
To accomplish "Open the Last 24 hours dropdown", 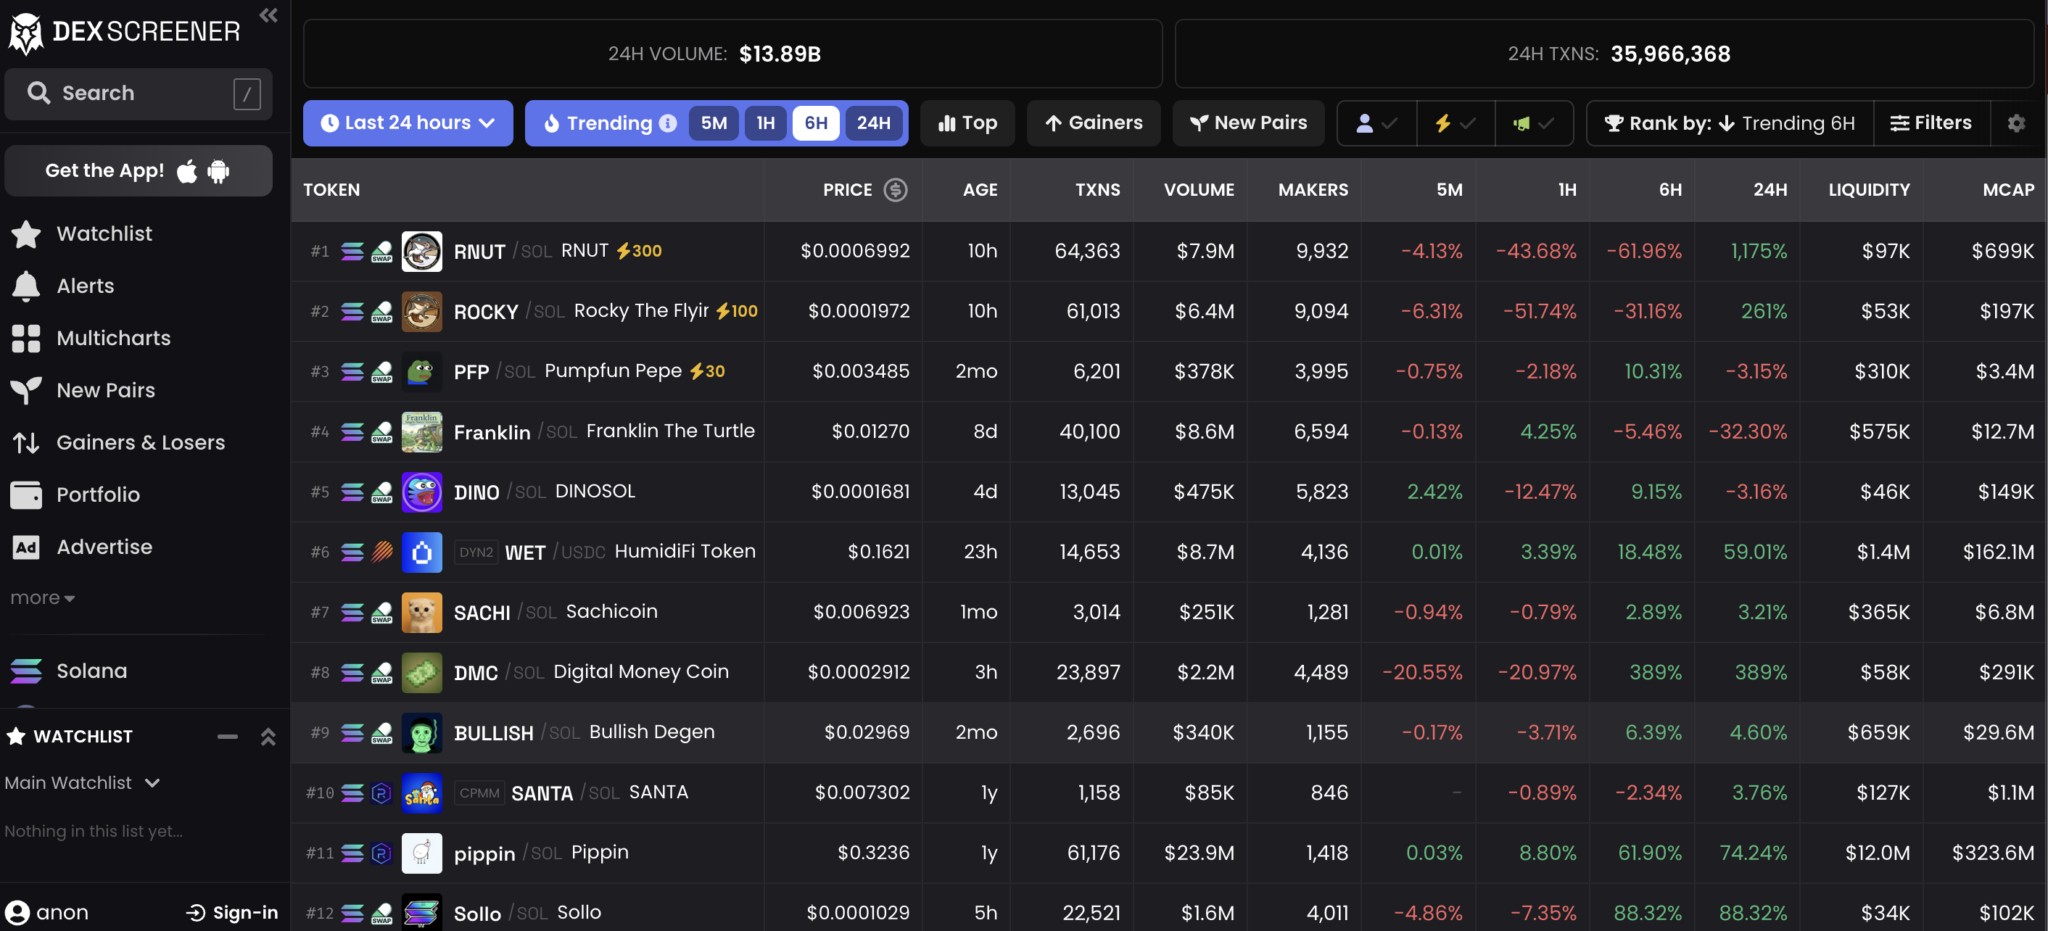I will tap(408, 123).
